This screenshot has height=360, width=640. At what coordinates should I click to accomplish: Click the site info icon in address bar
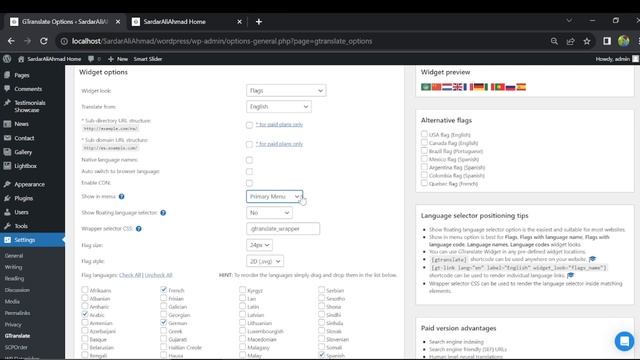click(64, 41)
